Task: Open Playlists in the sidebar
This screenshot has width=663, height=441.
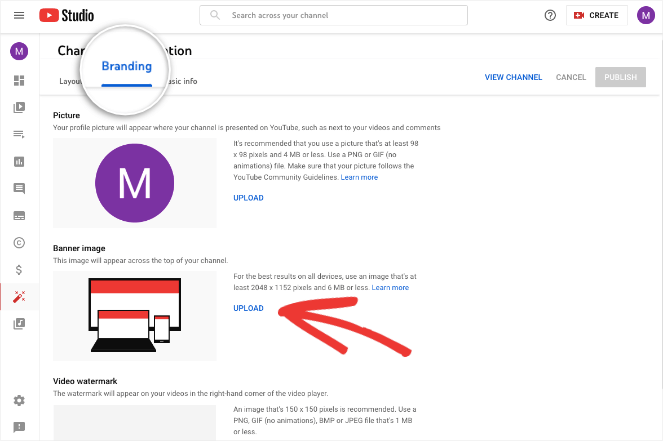Action: (x=18, y=134)
